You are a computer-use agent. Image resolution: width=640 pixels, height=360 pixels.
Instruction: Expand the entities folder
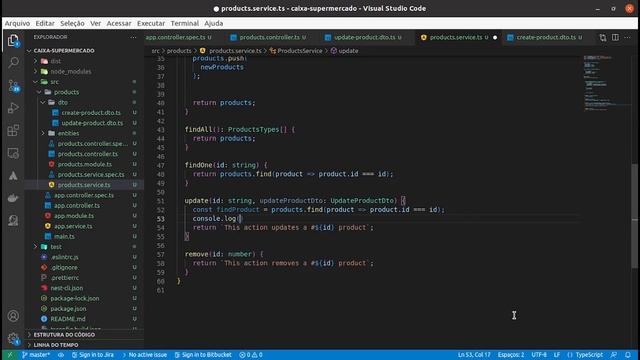click(x=68, y=133)
